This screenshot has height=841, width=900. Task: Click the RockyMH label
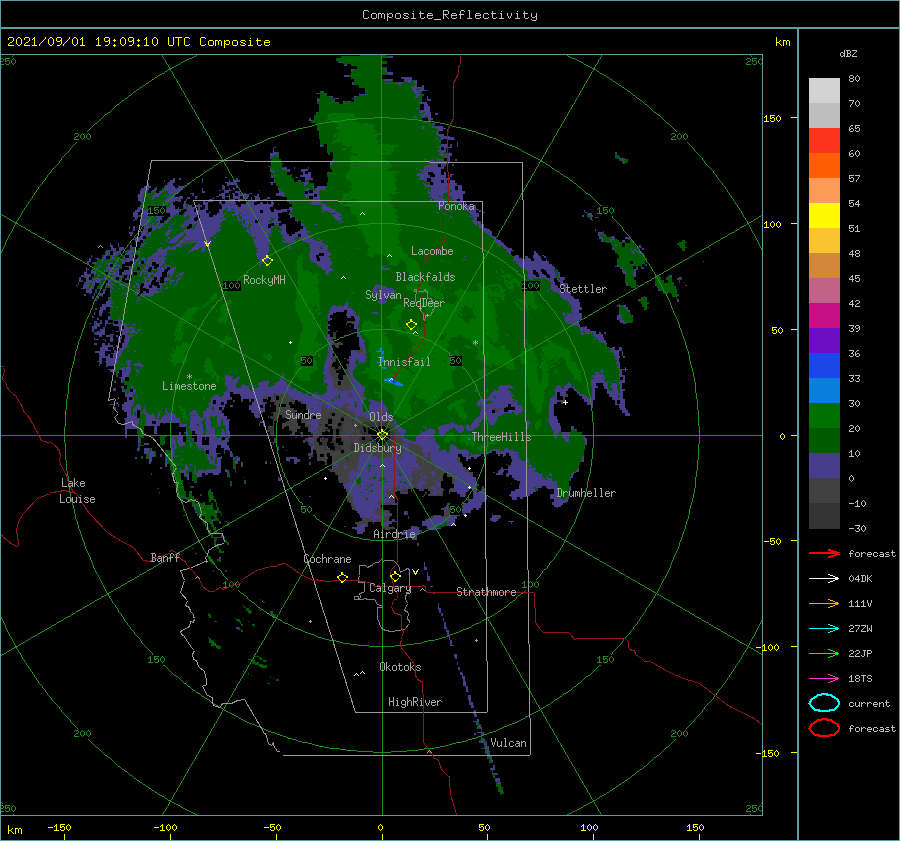[x=264, y=280]
